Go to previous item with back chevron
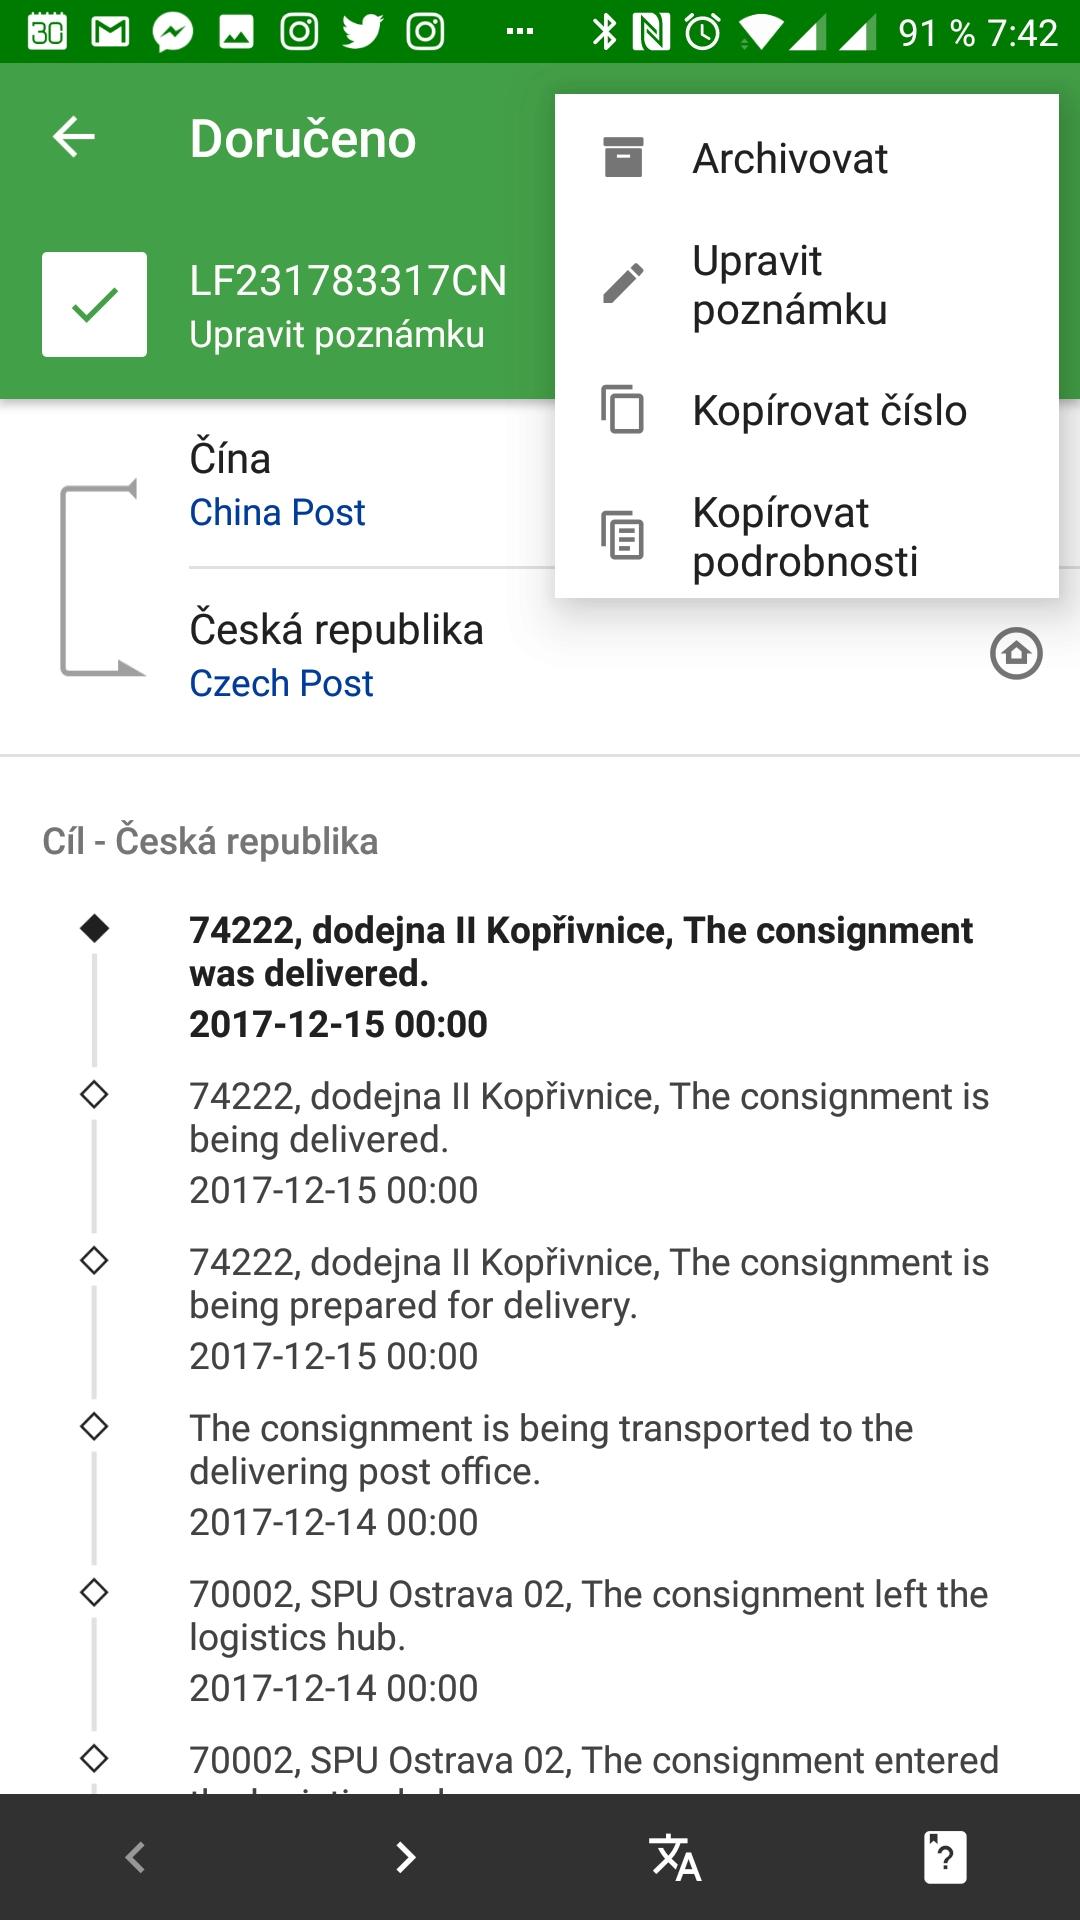Image resolution: width=1080 pixels, height=1920 pixels. (x=135, y=1858)
